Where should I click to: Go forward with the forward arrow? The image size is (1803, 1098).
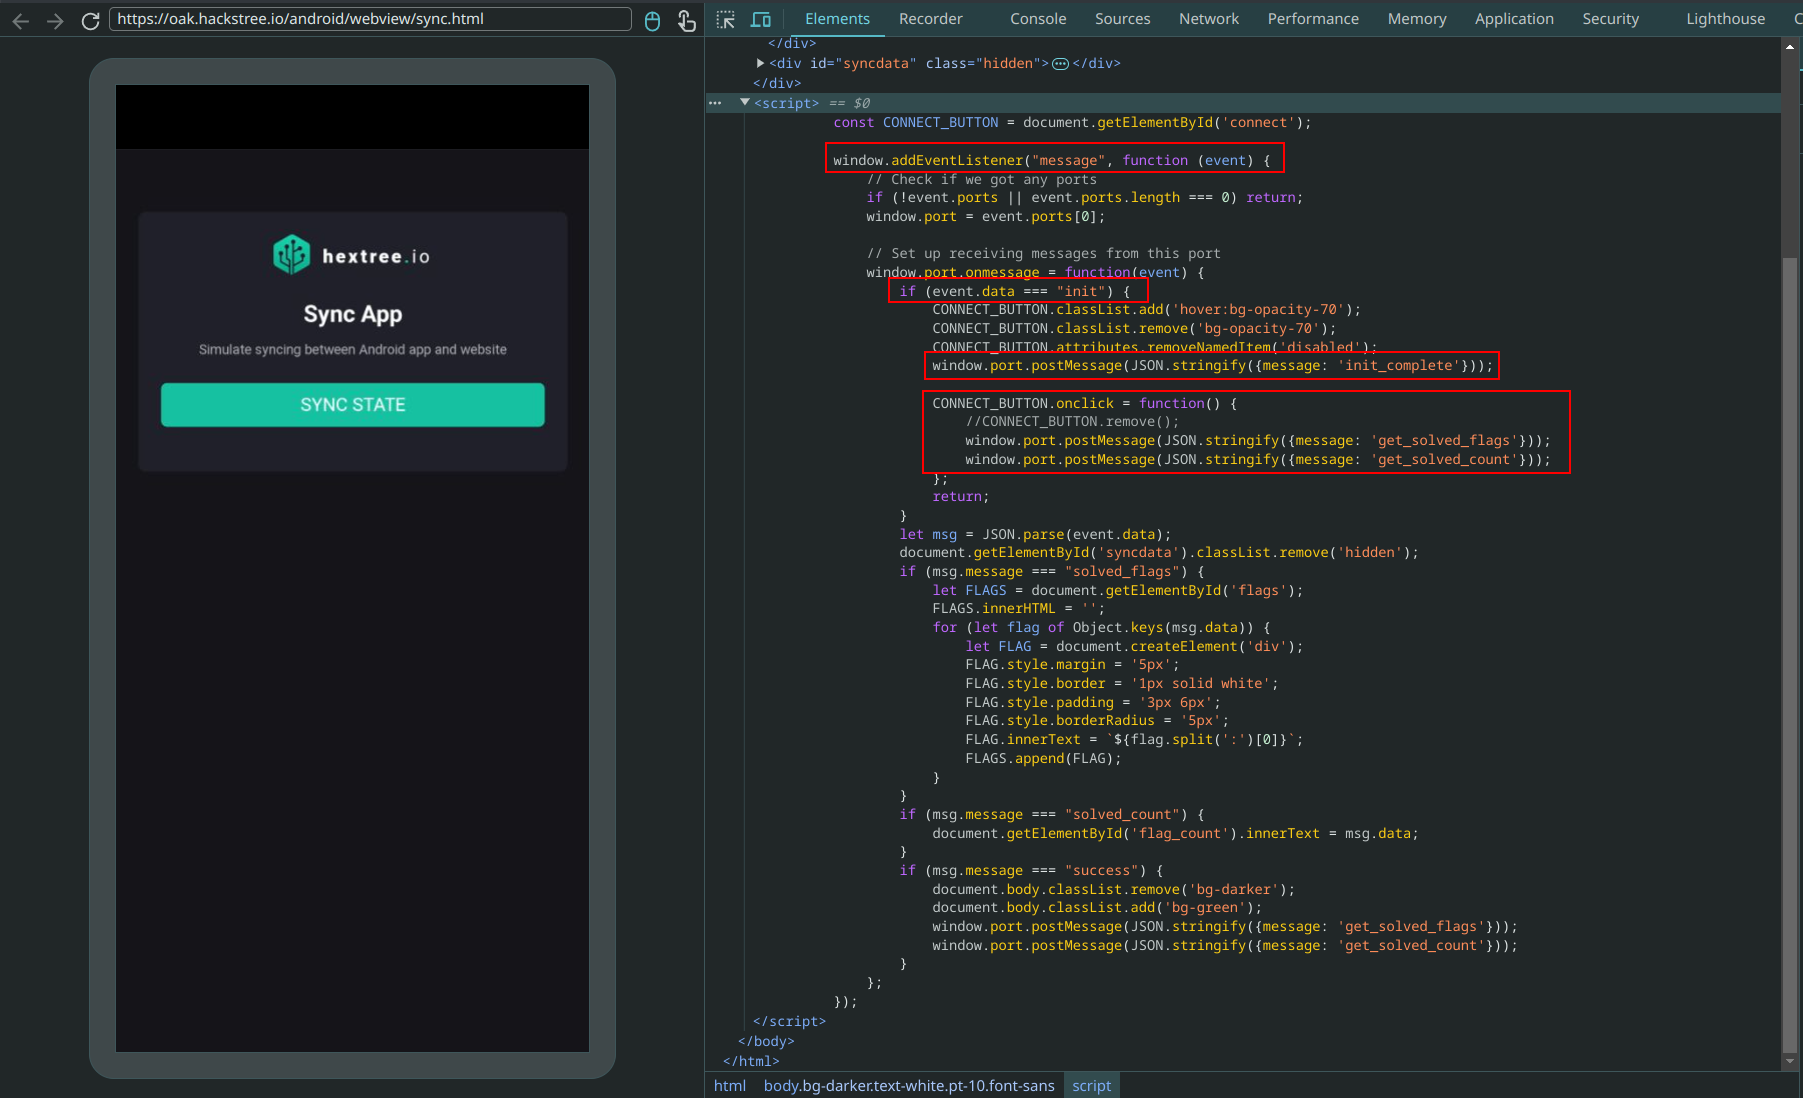tap(55, 20)
